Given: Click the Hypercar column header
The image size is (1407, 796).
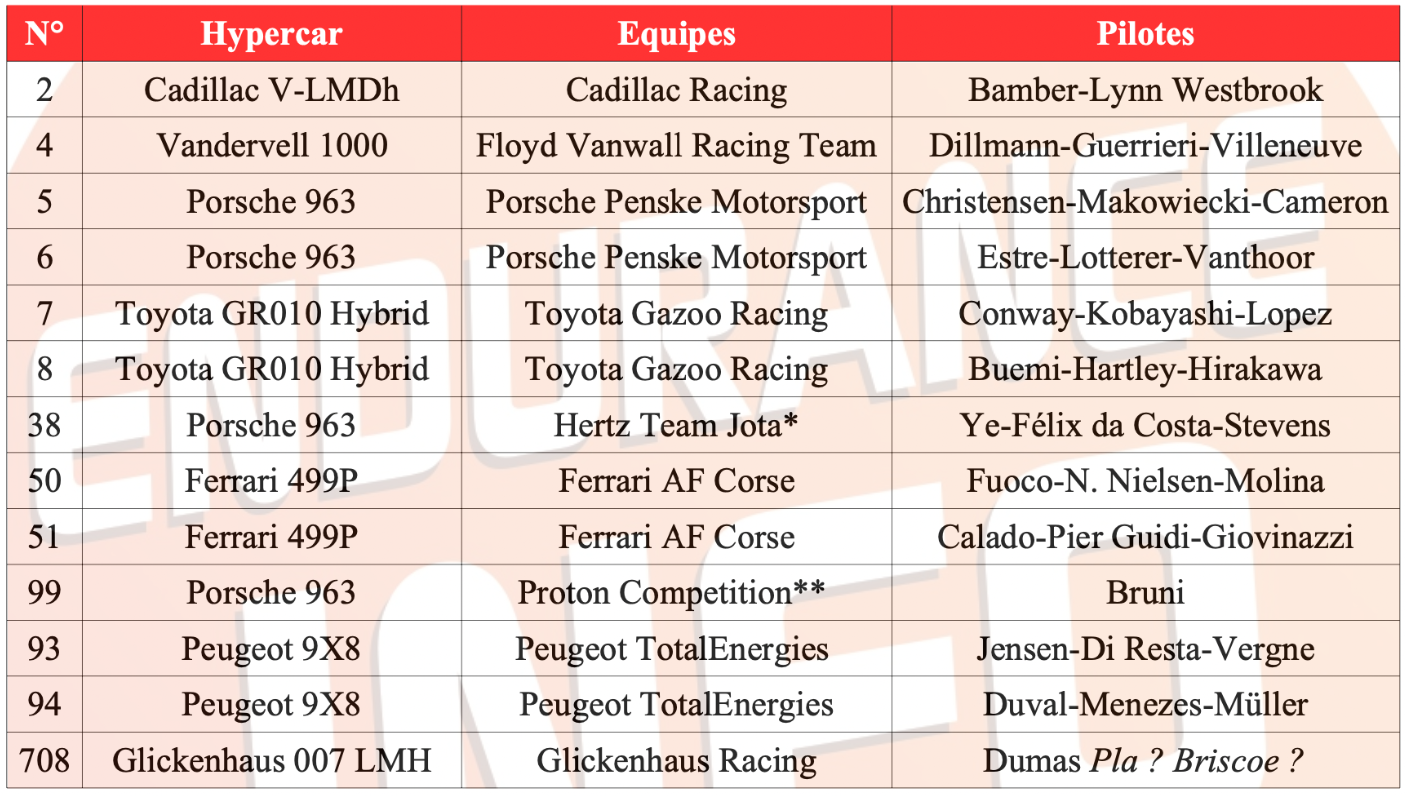Looking at the screenshot, I should [271, 34].
